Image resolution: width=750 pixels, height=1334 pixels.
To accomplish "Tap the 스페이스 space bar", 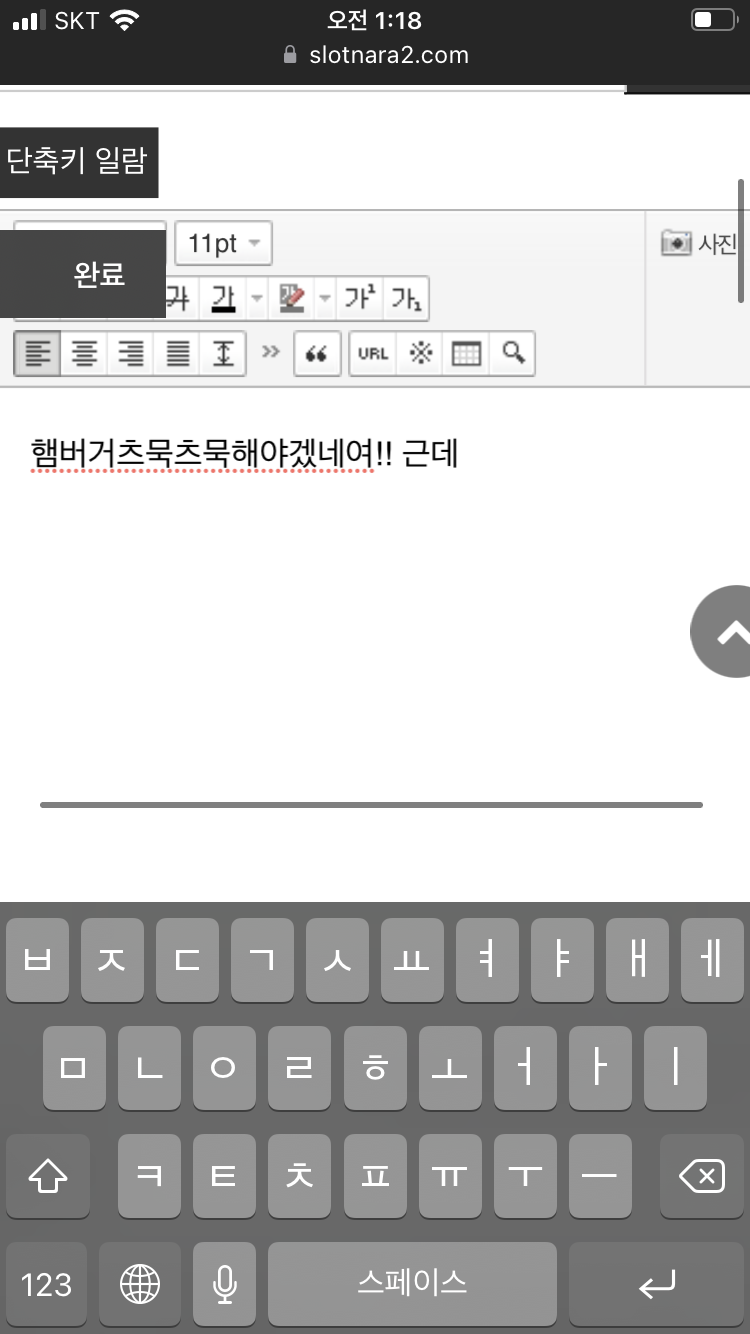I will [x=412, y=1284].
